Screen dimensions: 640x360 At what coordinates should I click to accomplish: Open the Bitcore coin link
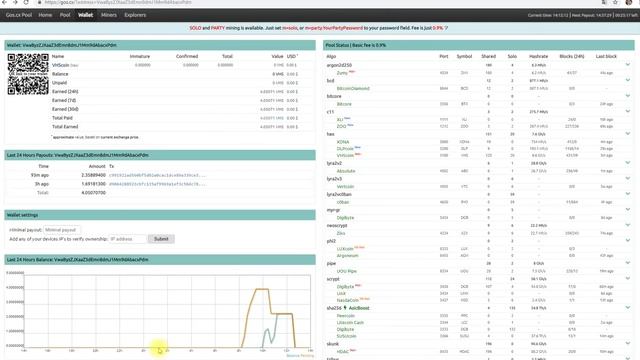(x=344, y=104)
